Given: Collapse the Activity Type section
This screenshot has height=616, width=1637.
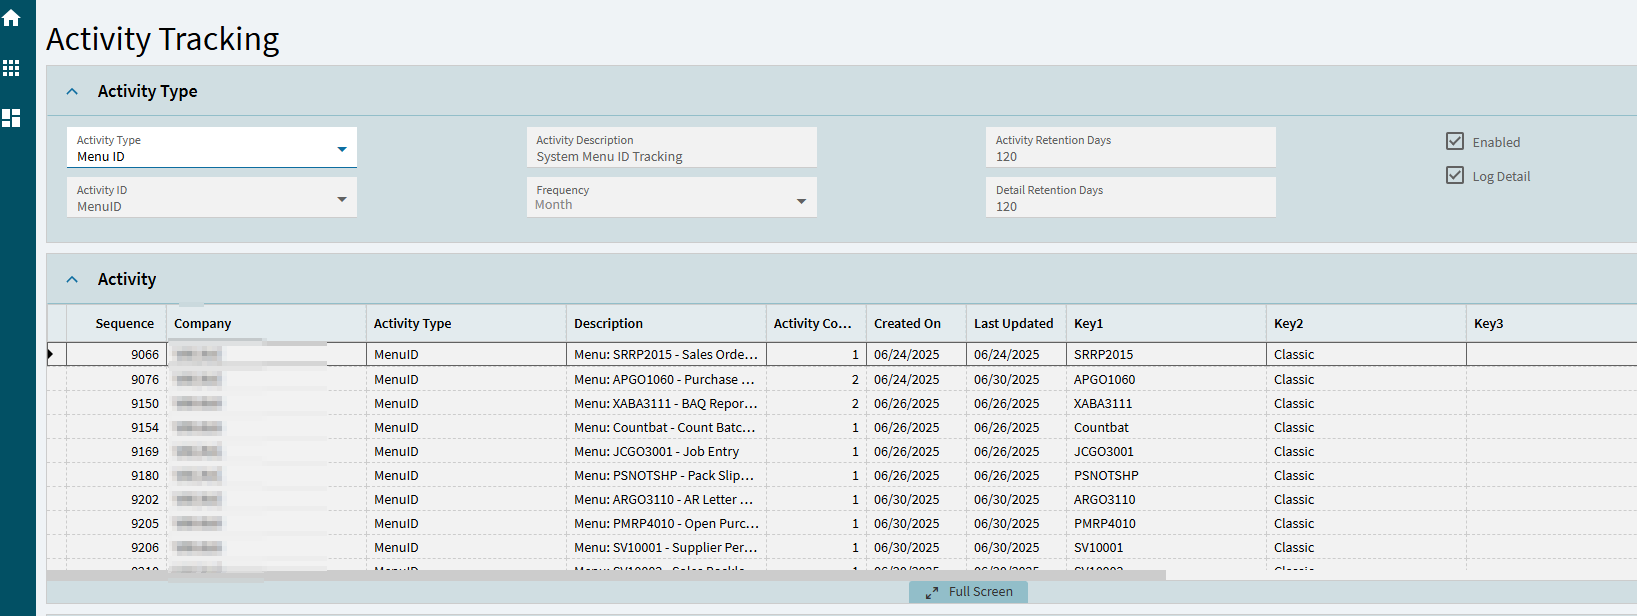Looking at the screenshot, I should pos(72,92).
